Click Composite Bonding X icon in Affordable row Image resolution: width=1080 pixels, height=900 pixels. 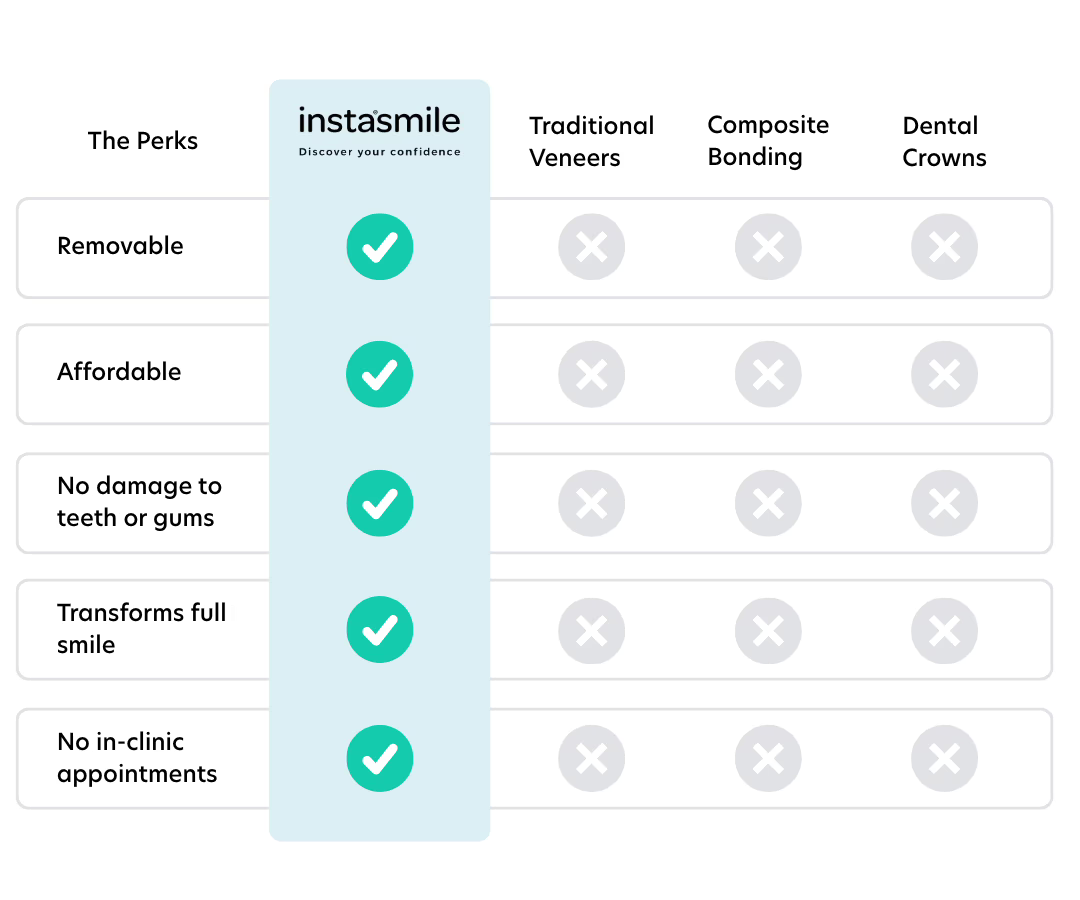(x=768, y=374)
